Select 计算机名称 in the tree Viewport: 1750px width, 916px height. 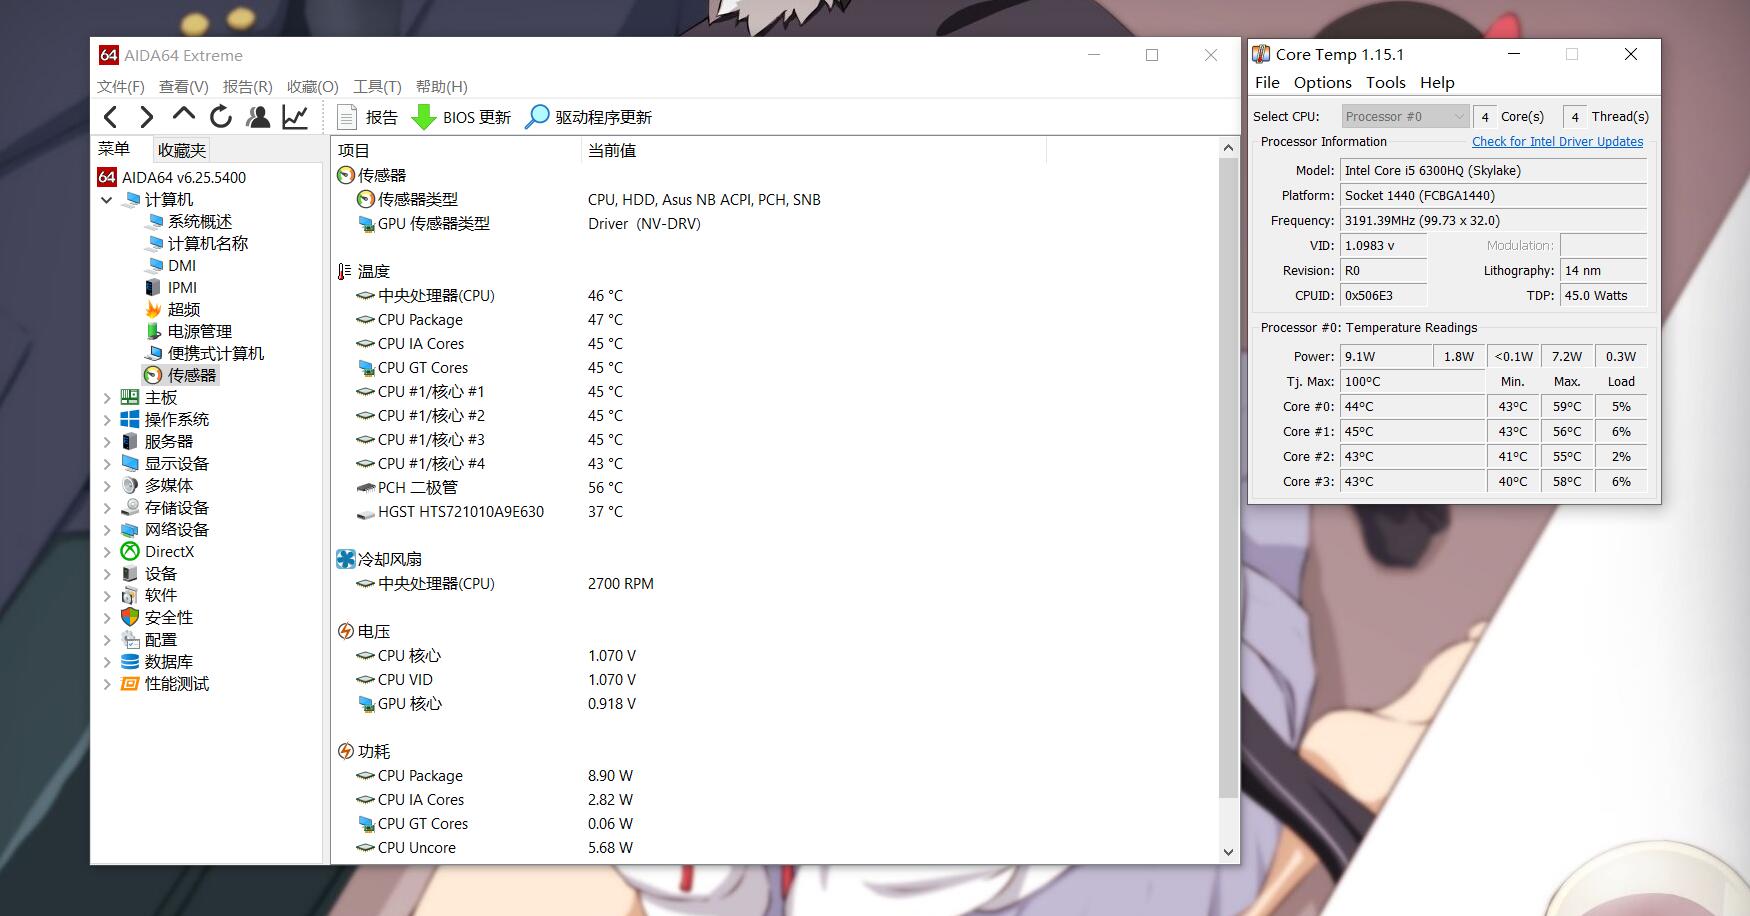[207, 243]
